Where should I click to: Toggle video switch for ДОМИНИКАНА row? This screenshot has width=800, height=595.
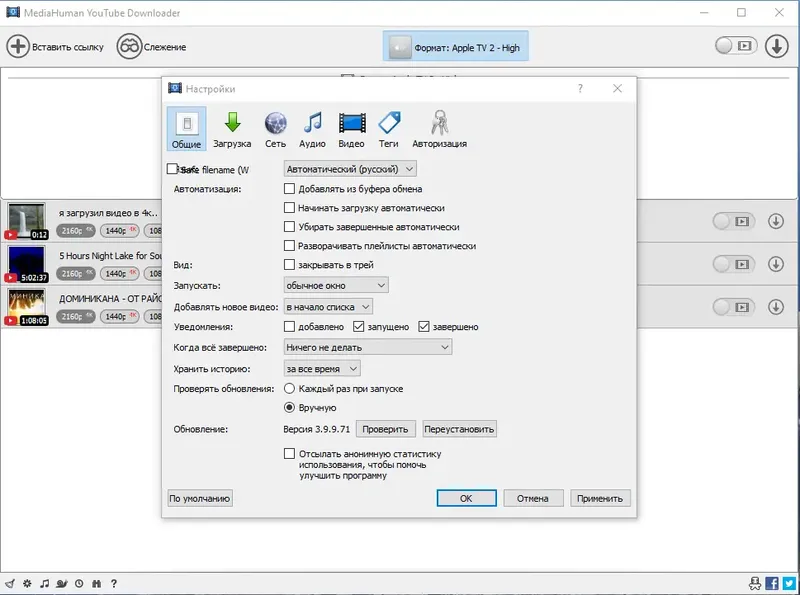[x=733, y=307]
